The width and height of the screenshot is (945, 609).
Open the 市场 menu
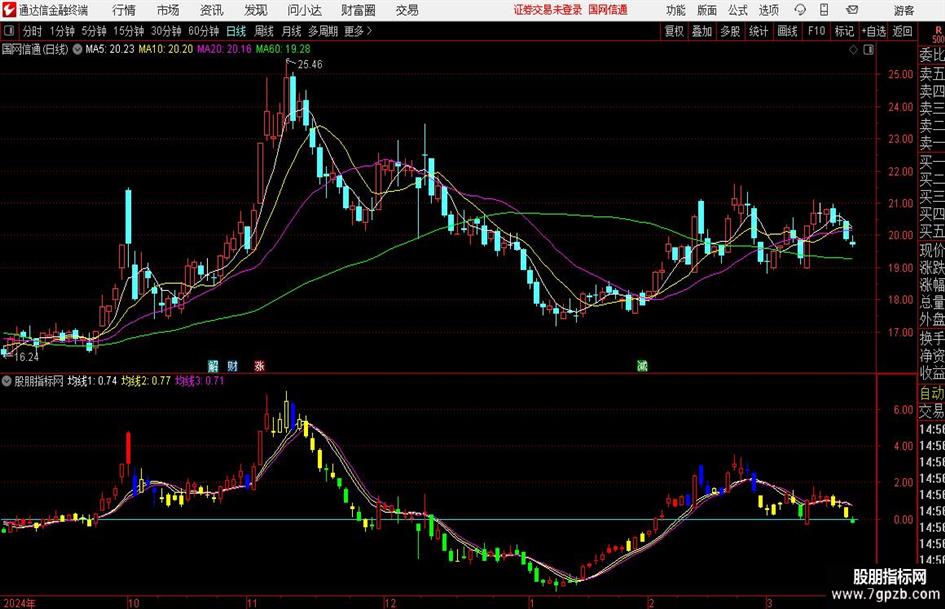click(168, 10)
